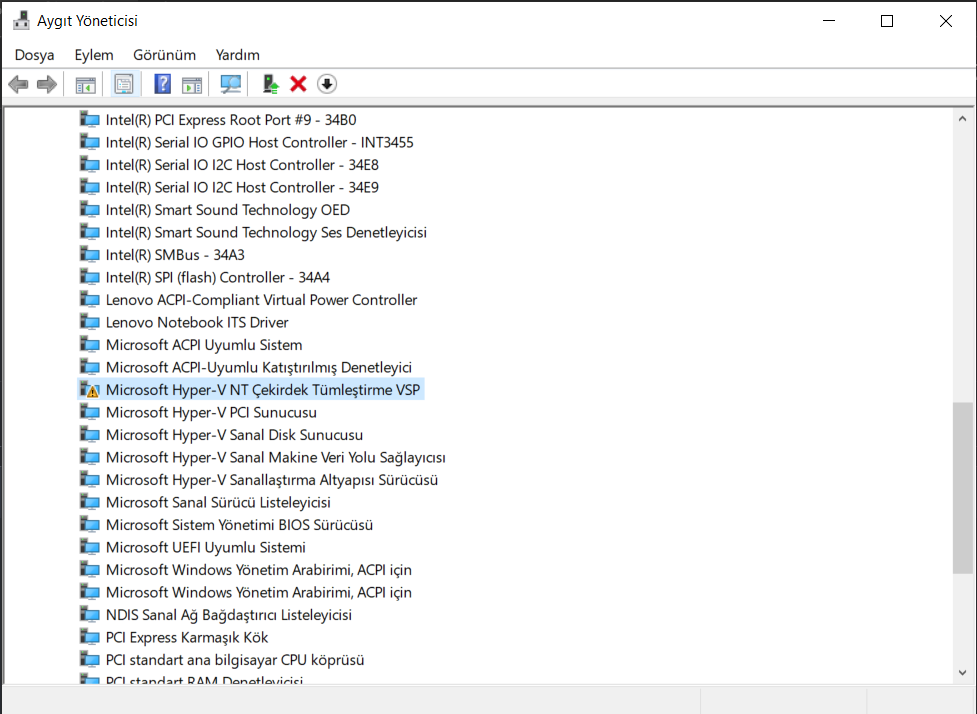Disable the device with the circled down-arrow icon
977x714 pixels.
point(327,84)
